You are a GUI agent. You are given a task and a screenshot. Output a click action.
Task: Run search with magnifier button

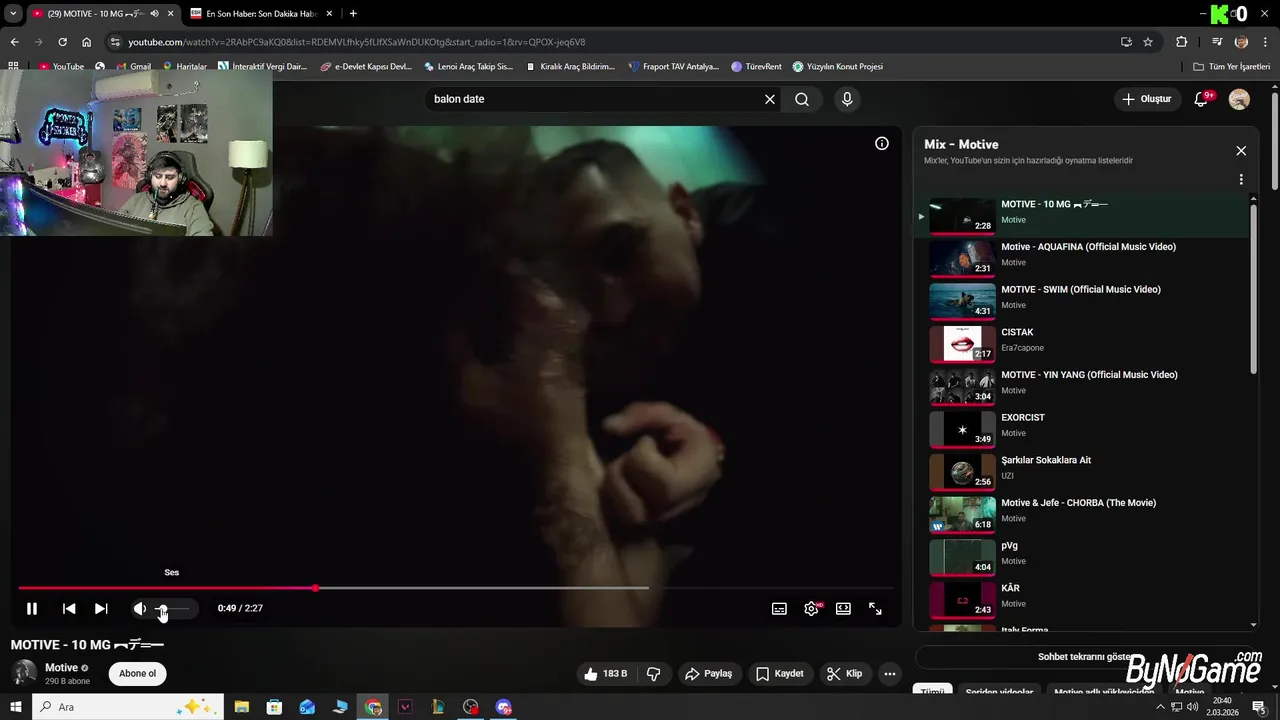tap(802, 99)
